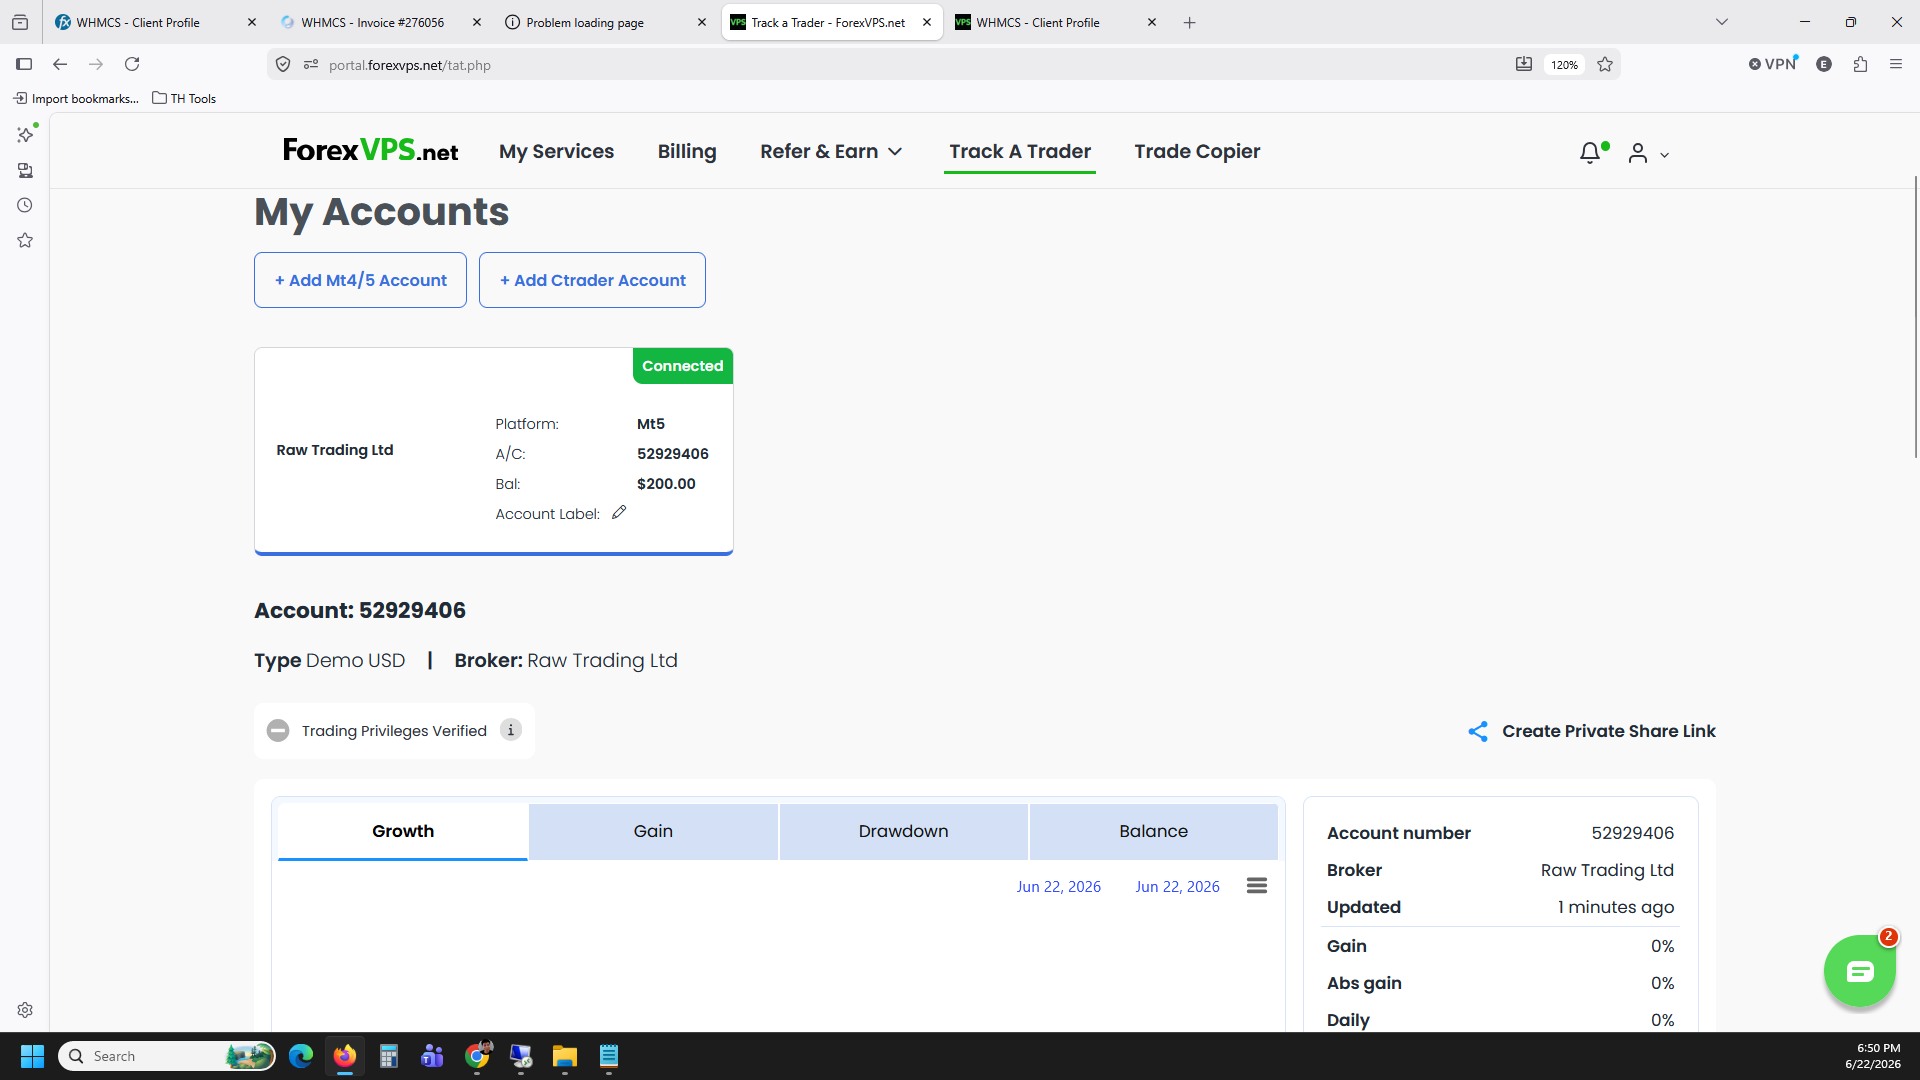Expand the Refer & Earn dropdown

pos(831,152)
